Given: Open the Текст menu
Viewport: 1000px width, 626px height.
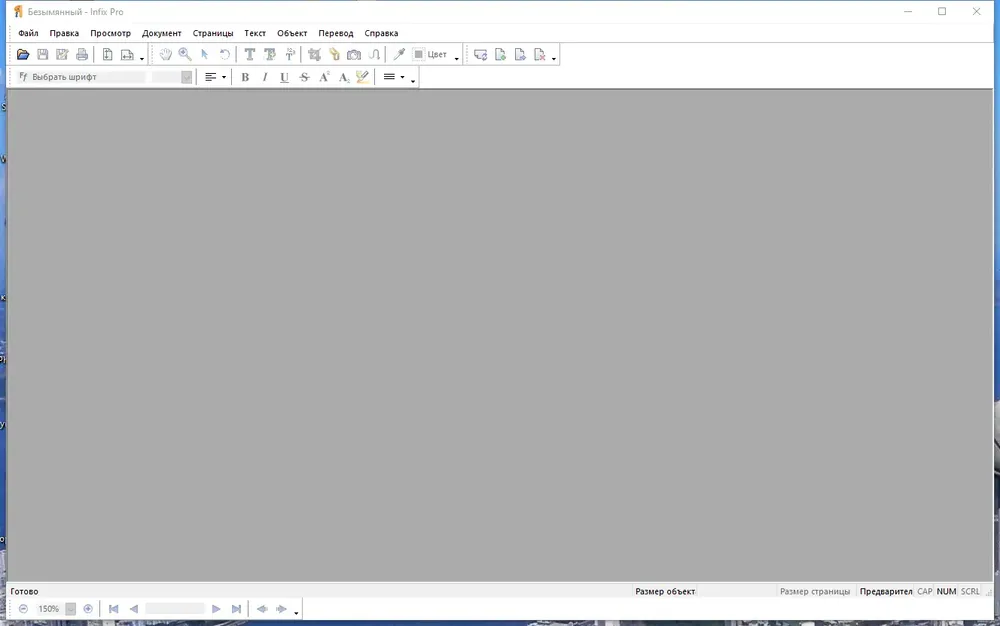Looking at the screenshot, I should pos(255,33).
